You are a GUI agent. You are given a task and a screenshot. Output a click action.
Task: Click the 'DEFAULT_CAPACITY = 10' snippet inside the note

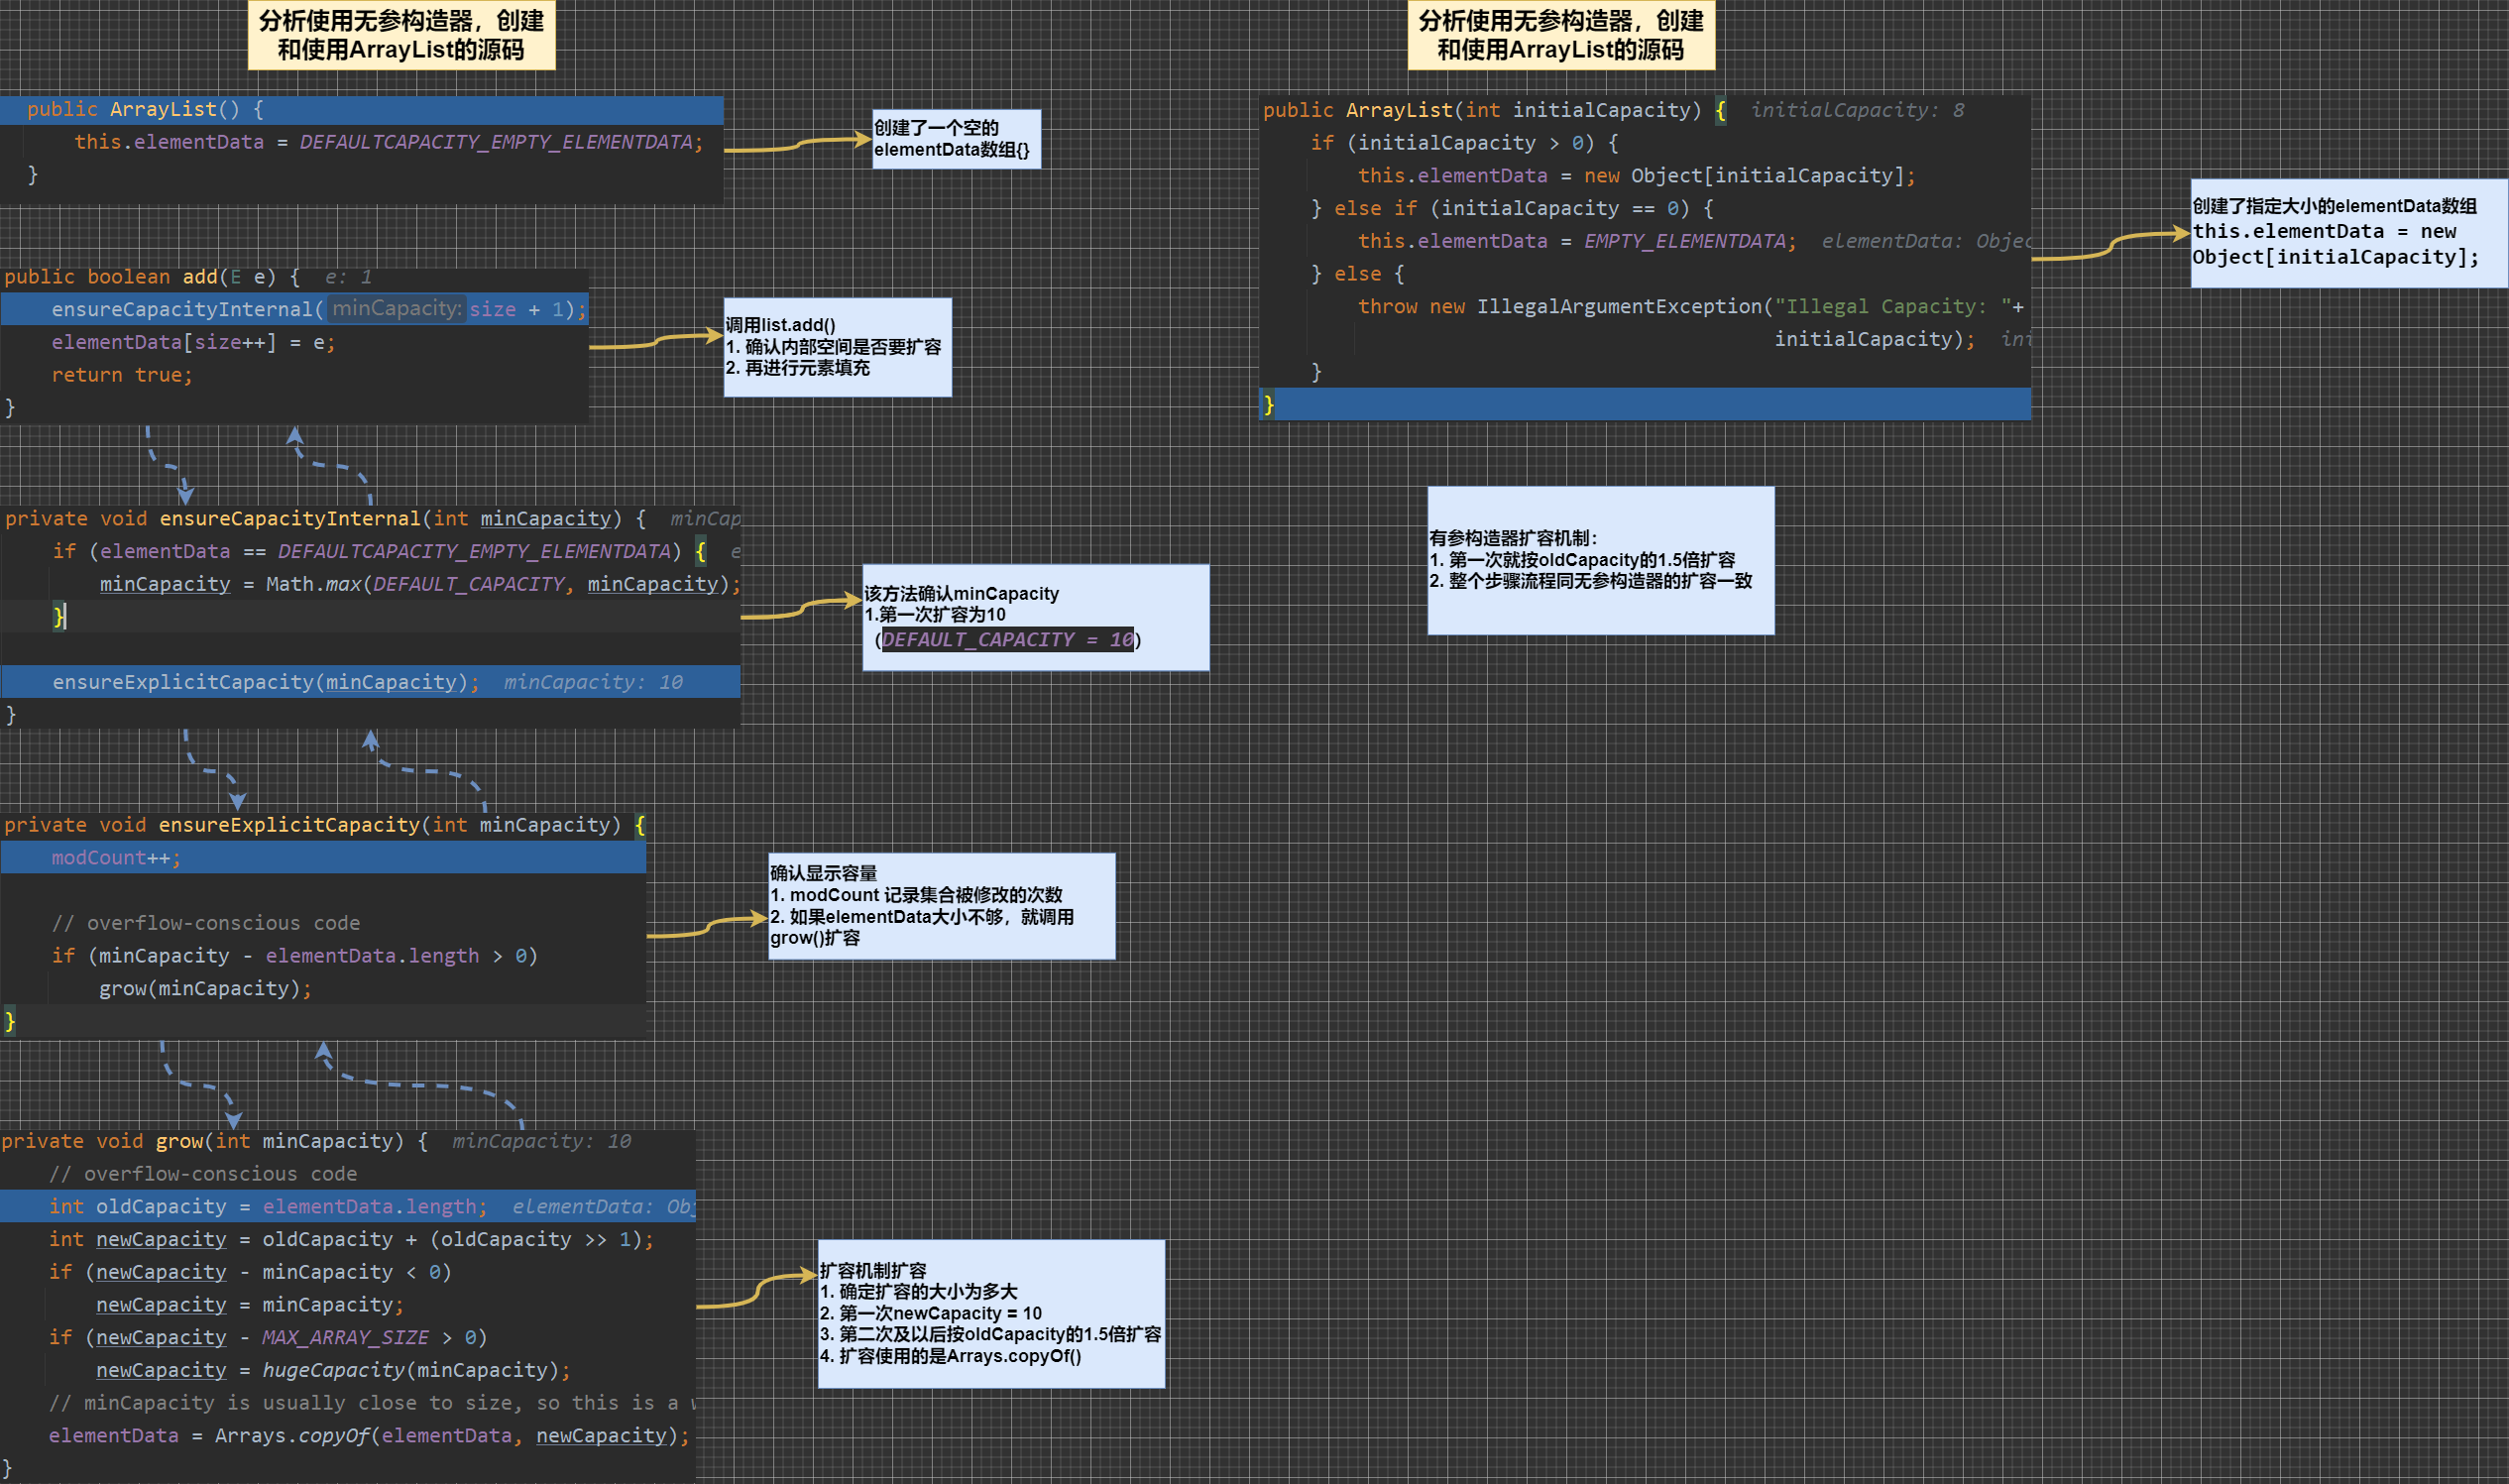tap(1008, 639)
